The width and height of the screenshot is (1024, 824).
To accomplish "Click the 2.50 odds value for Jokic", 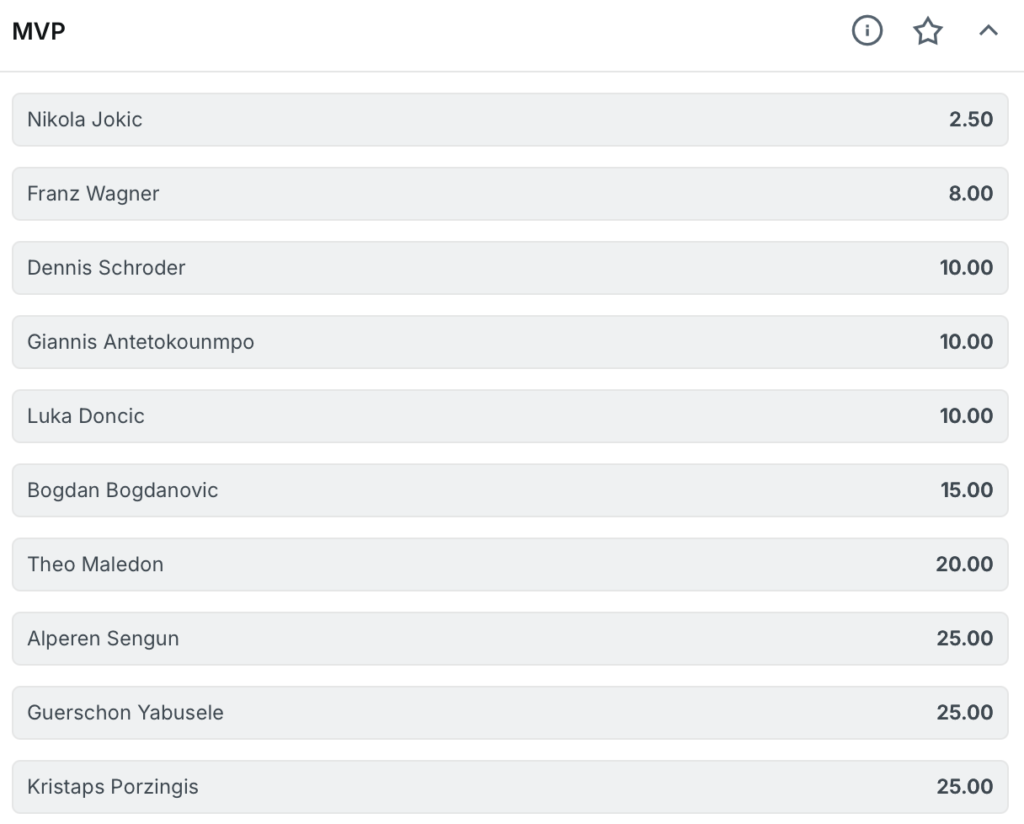I will click(x=970, y=119).
